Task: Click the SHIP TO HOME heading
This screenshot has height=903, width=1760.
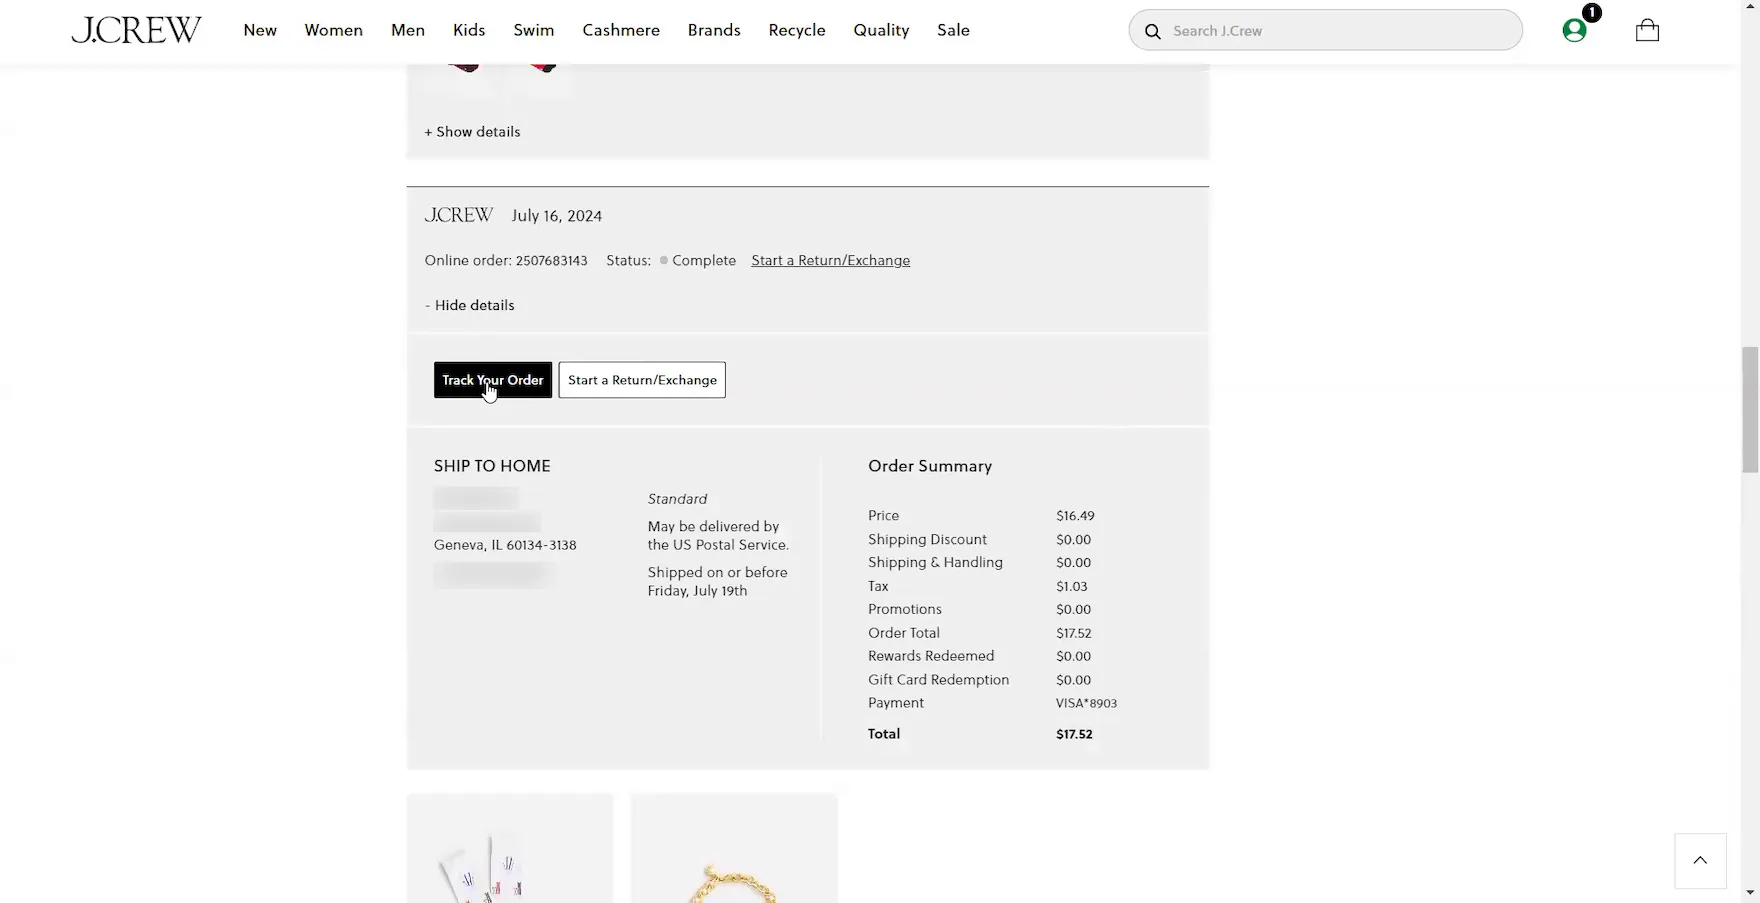Action: pos(492,466)
